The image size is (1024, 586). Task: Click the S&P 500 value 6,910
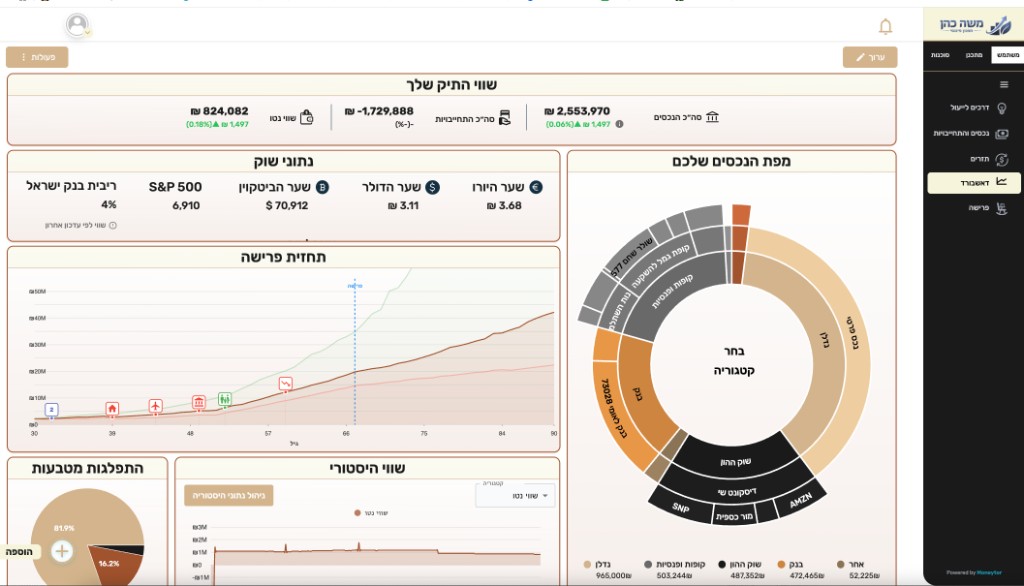tap(186, 206)
